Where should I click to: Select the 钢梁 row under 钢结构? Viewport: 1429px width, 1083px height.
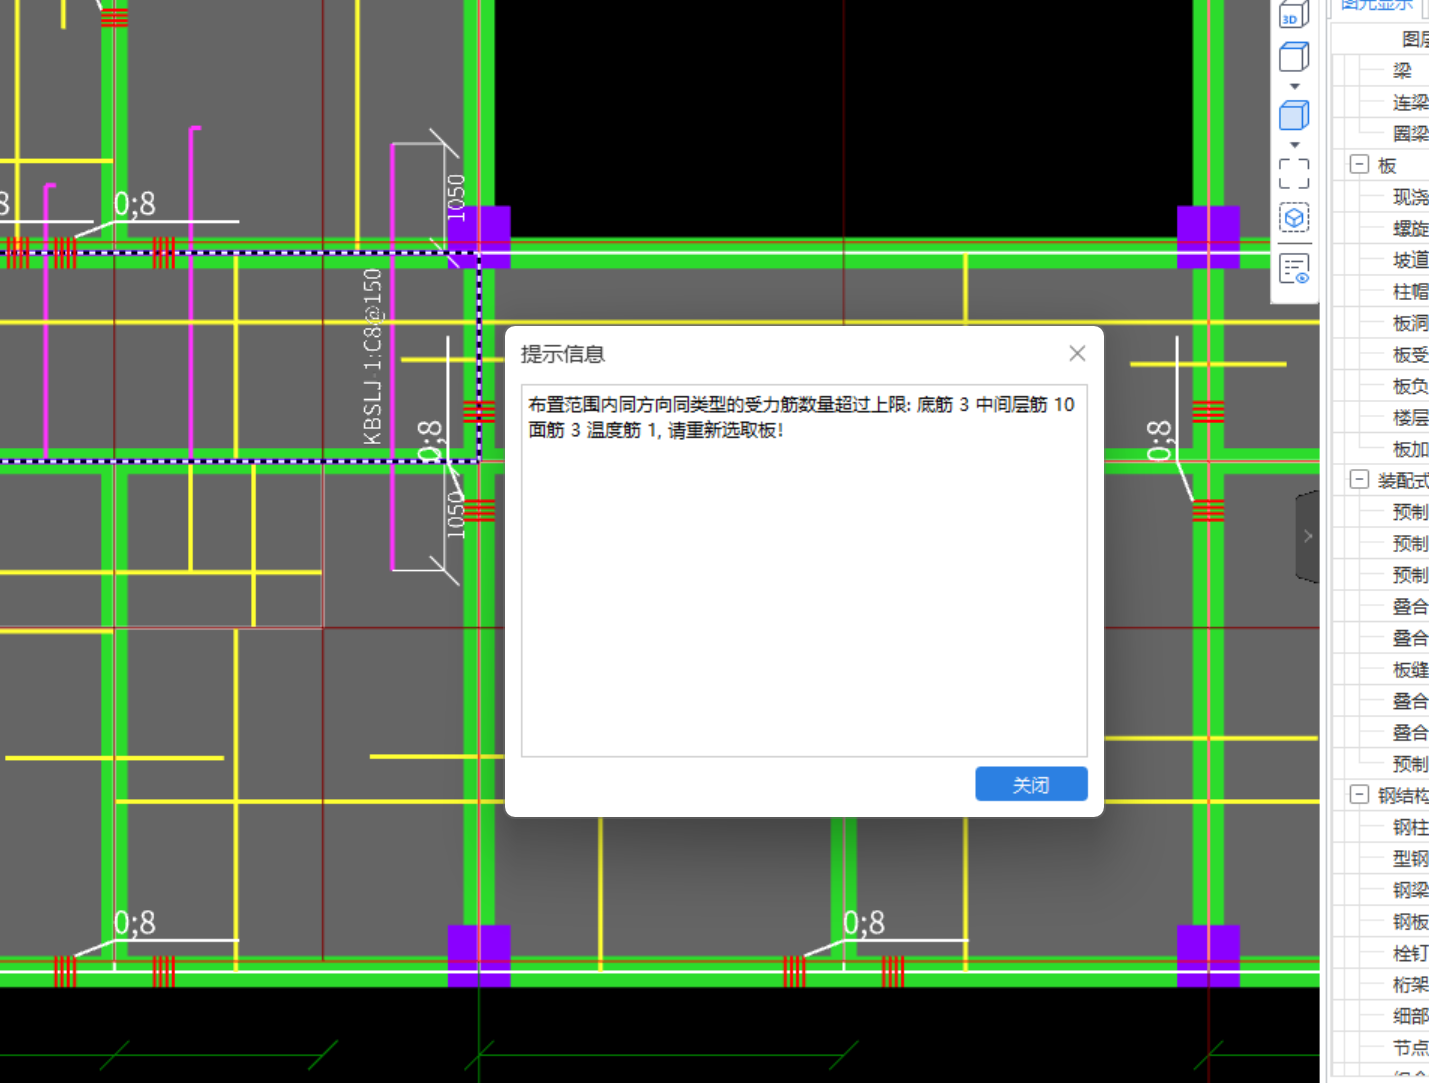[x=1410, y=890]
